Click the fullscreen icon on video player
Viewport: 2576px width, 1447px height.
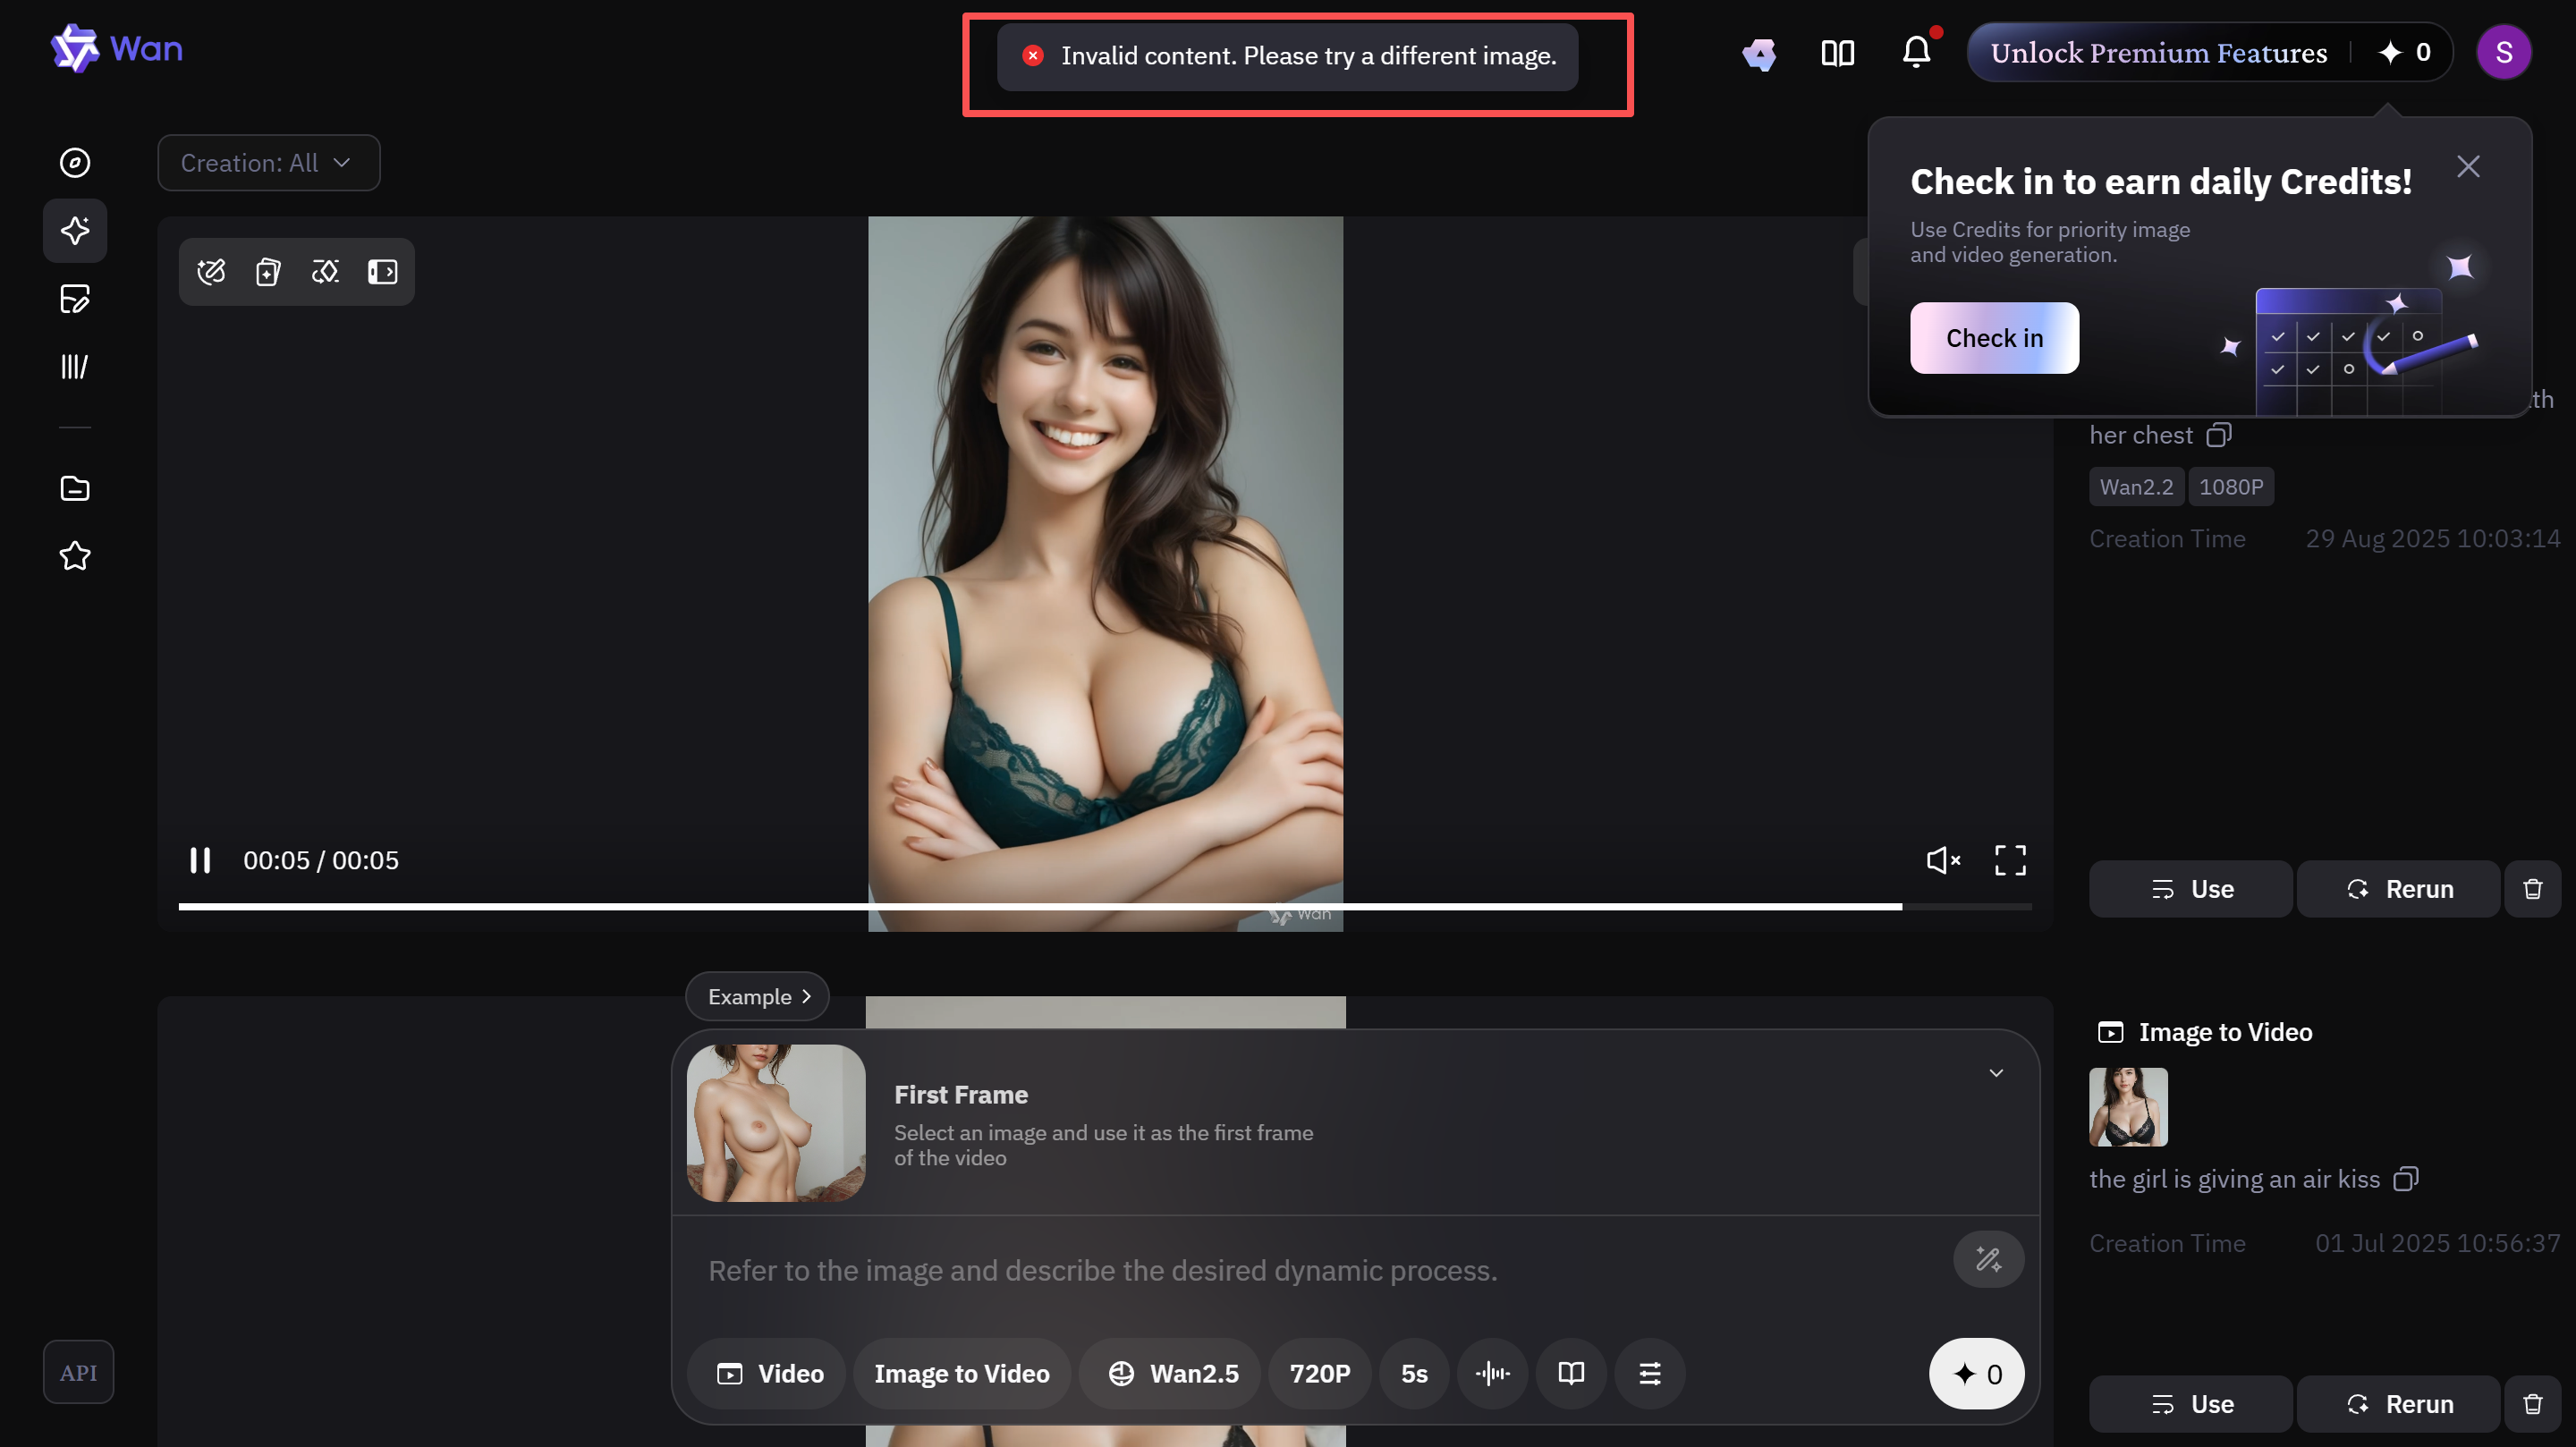click(2010, 860)
